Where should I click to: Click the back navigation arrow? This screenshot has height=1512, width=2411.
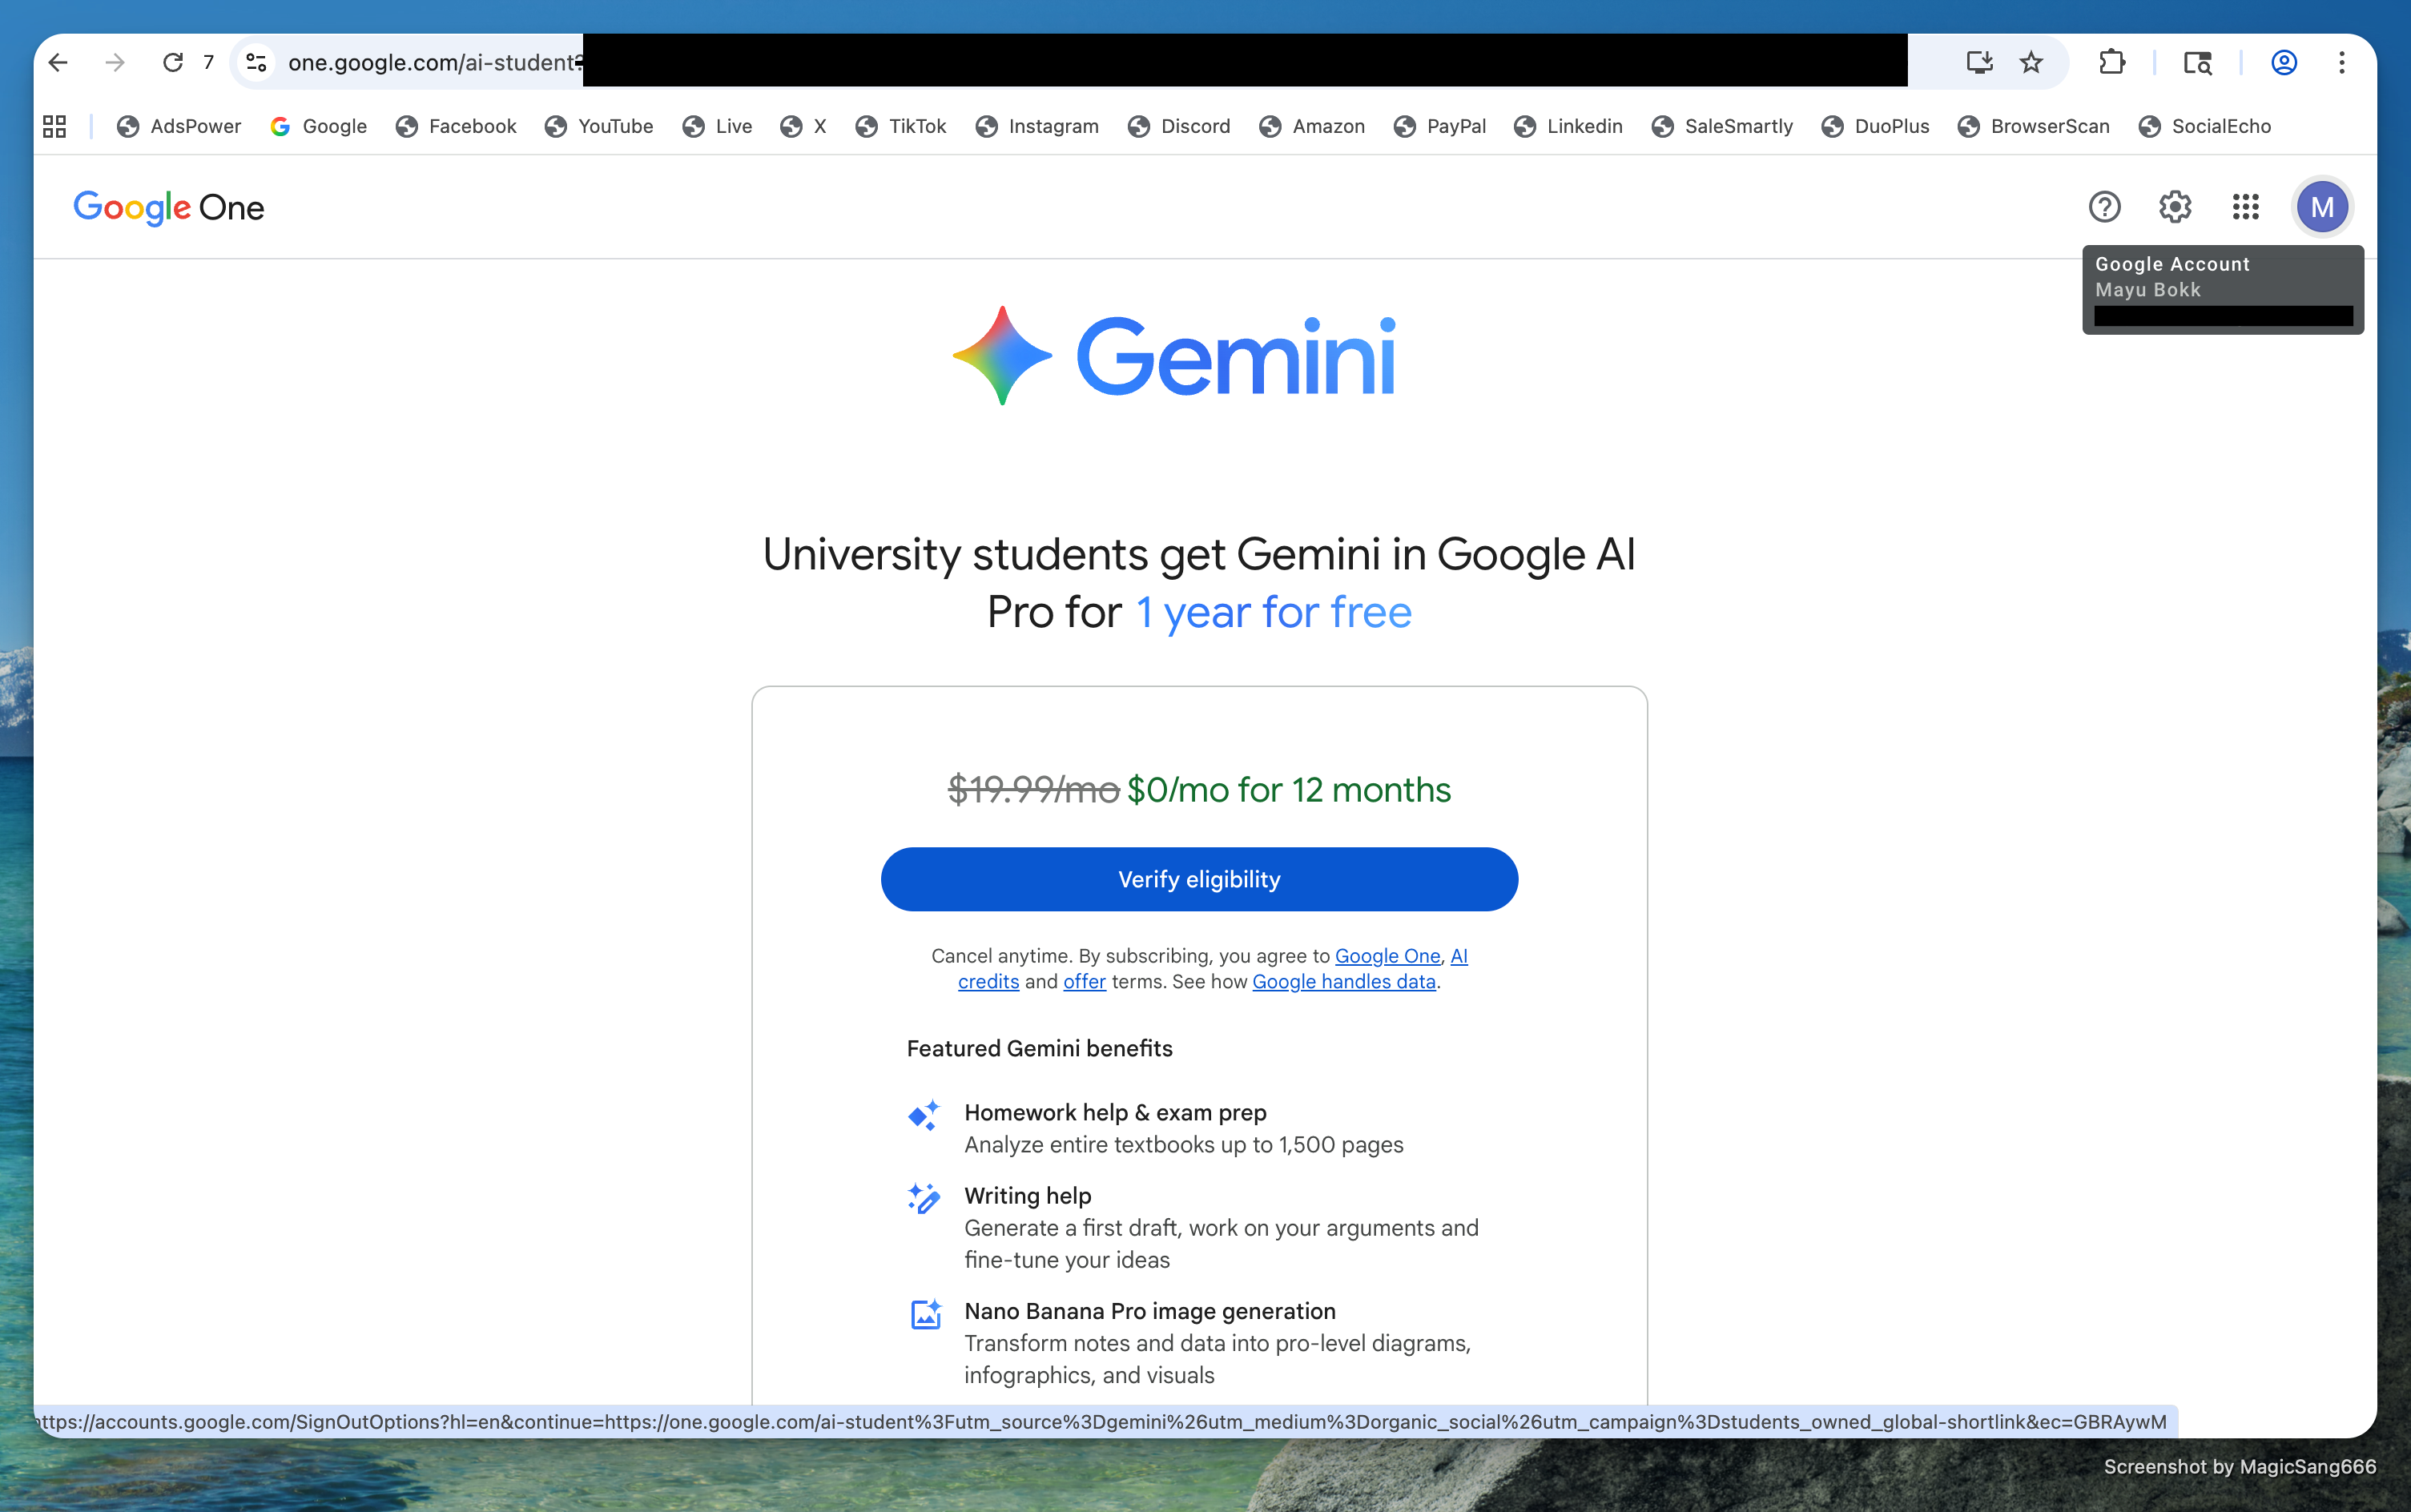point(57,62)
